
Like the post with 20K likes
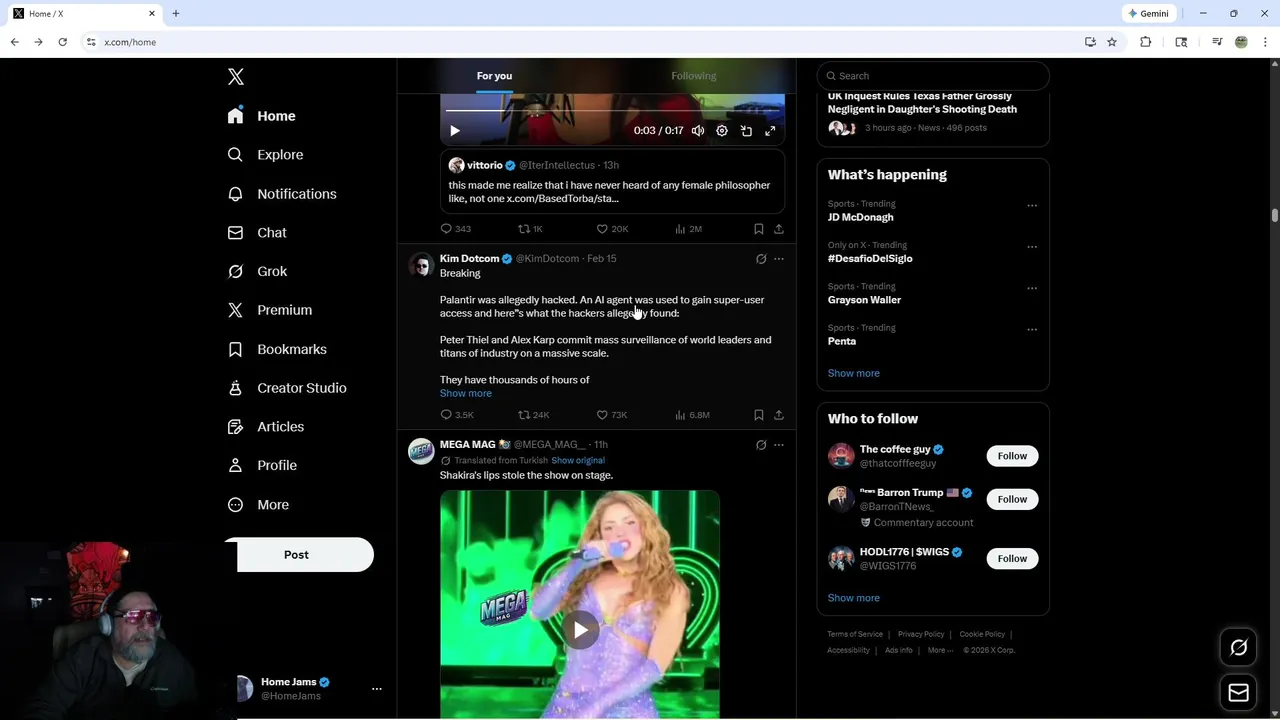611,229
